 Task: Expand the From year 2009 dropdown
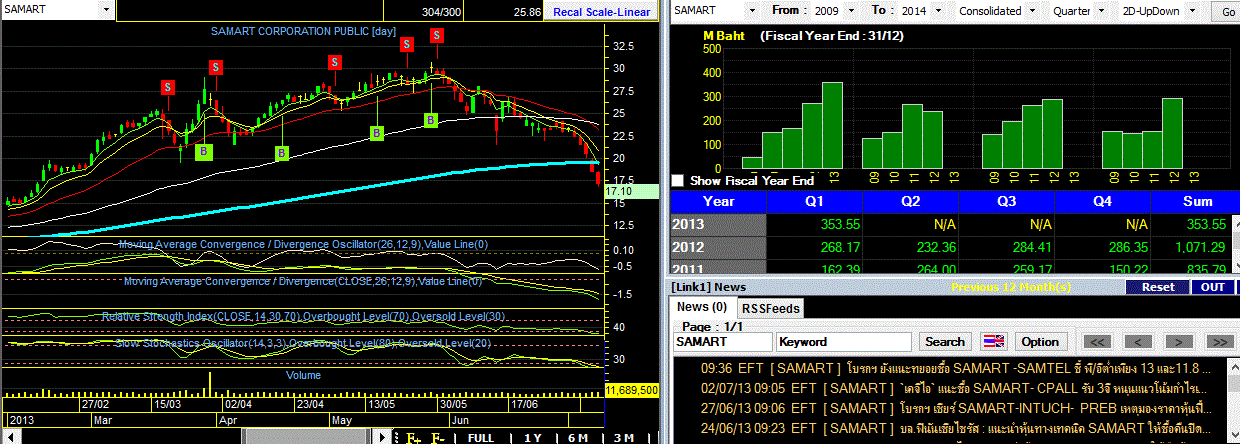point(853,11)
